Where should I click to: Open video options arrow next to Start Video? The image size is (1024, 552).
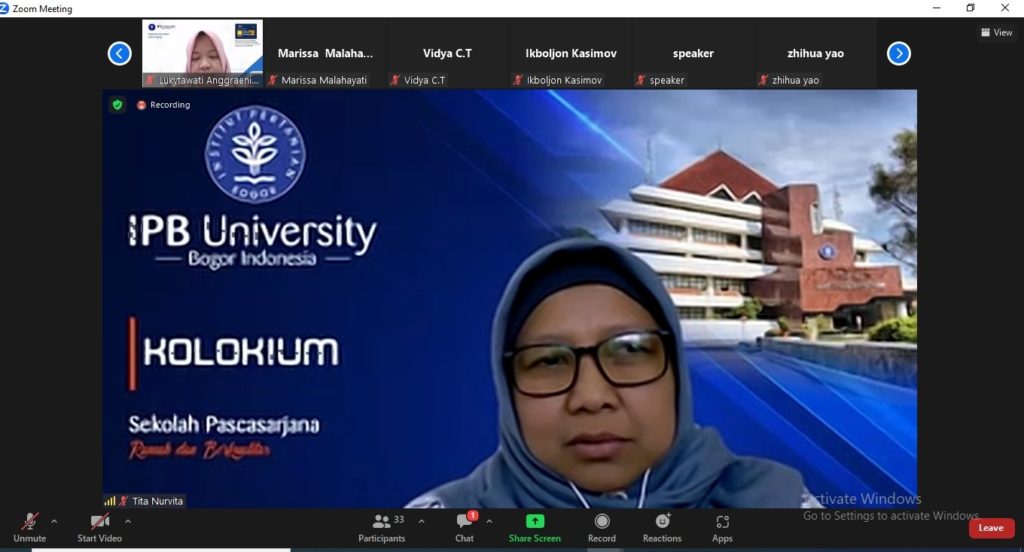tap(128, 521)
